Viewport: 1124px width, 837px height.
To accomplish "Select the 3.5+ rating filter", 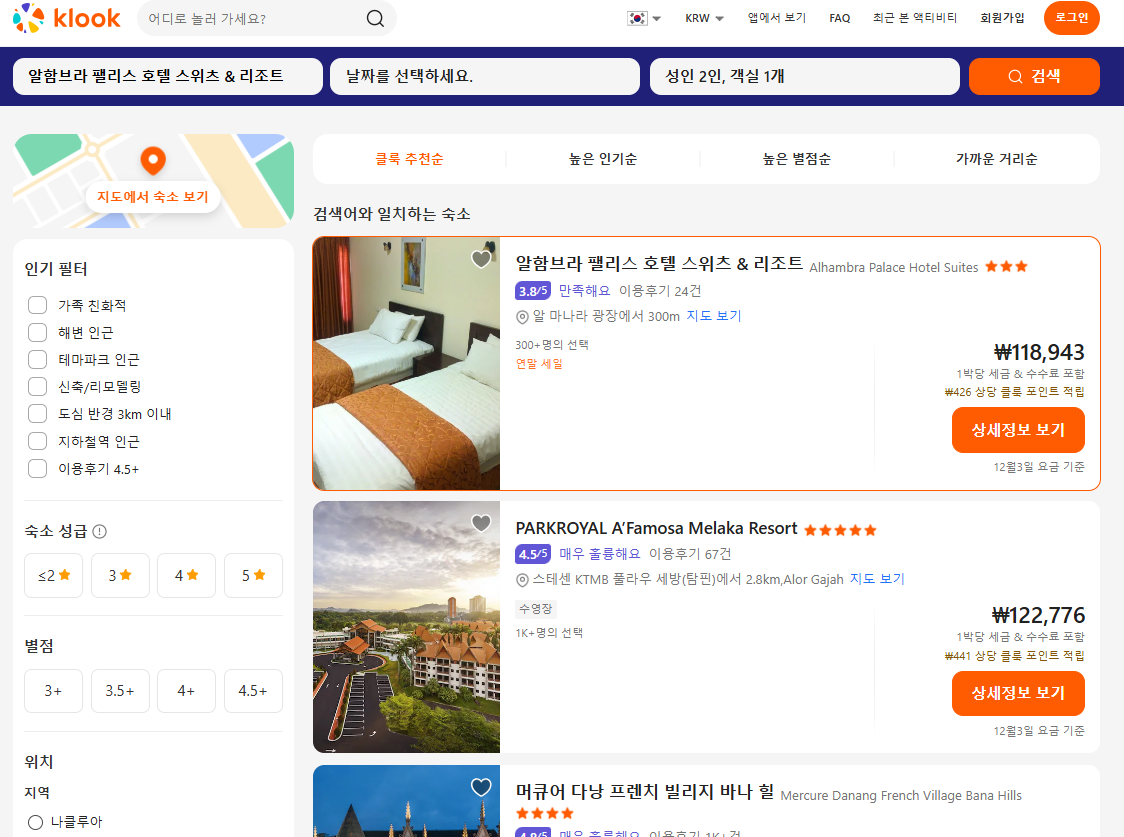I will coord(120,691).
